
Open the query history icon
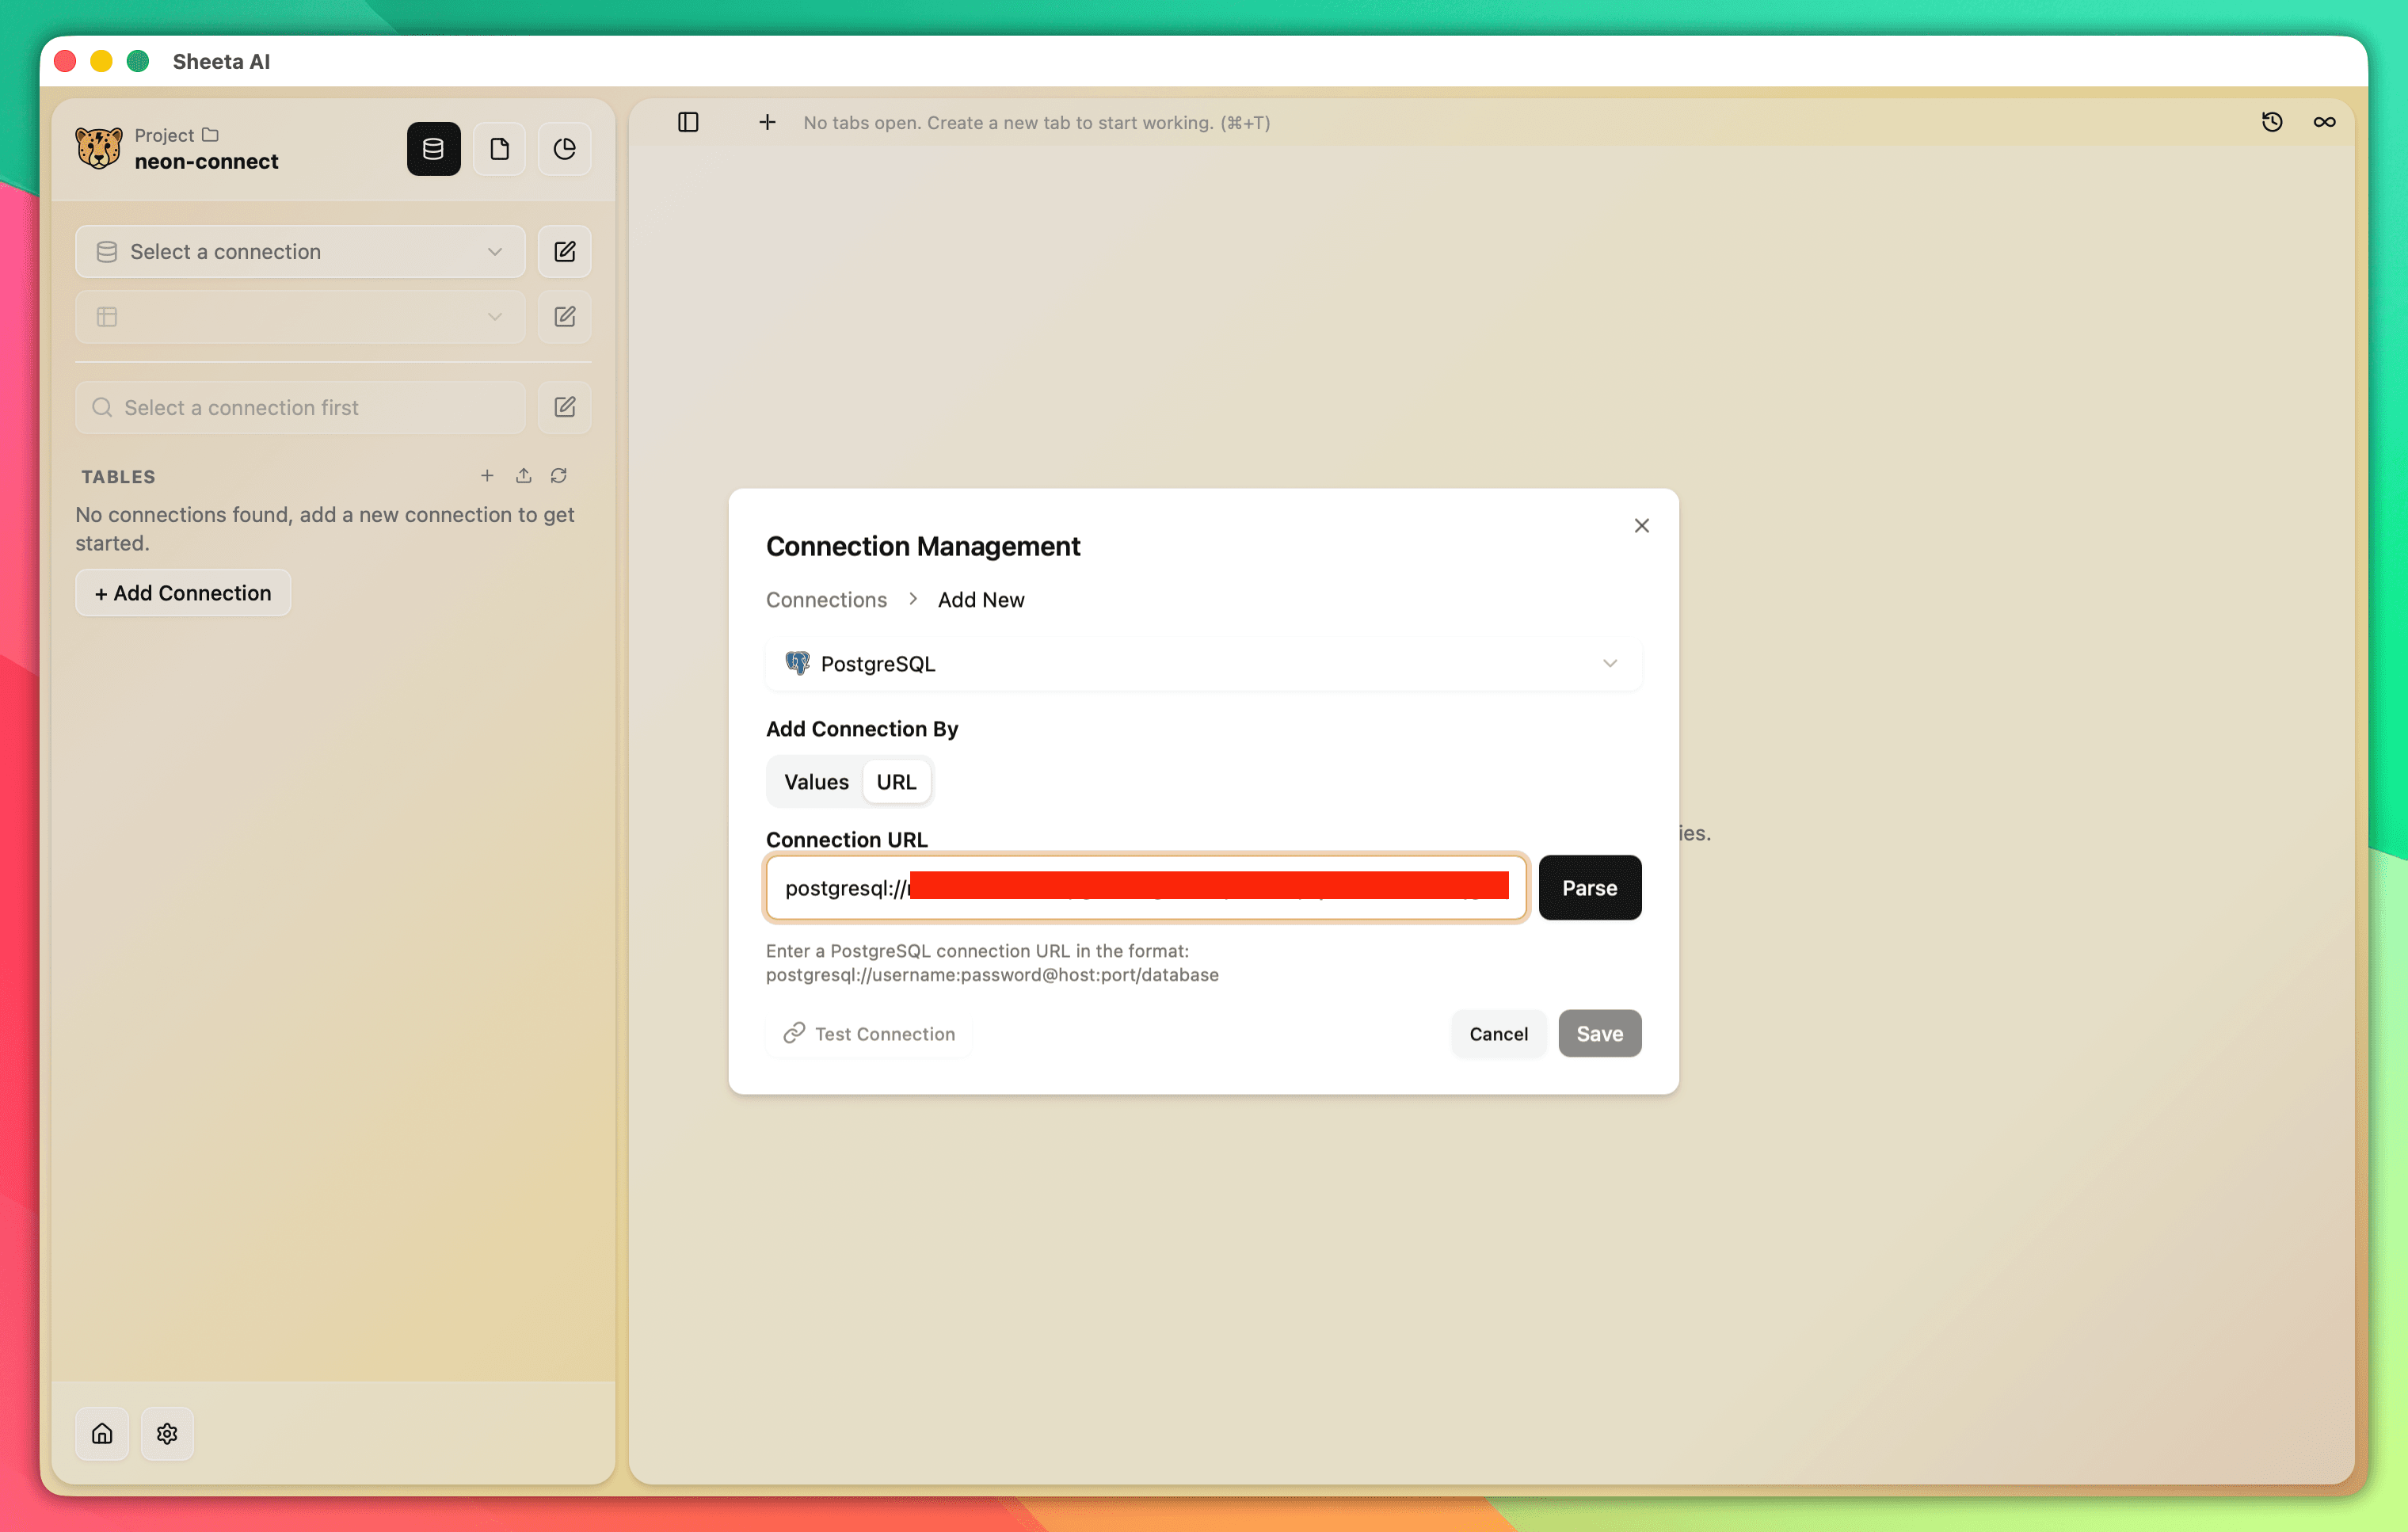tap(2272, 121)
